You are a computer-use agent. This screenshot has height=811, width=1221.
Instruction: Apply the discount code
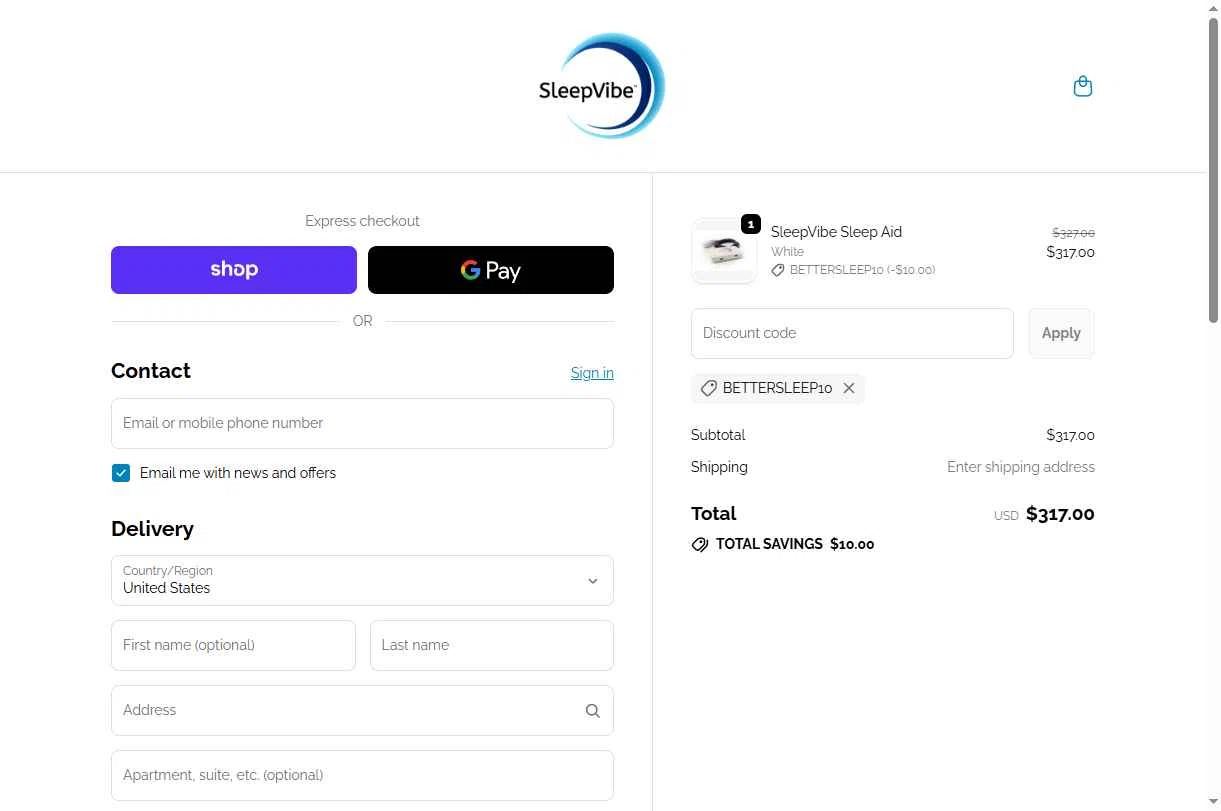pos(1061,333)
